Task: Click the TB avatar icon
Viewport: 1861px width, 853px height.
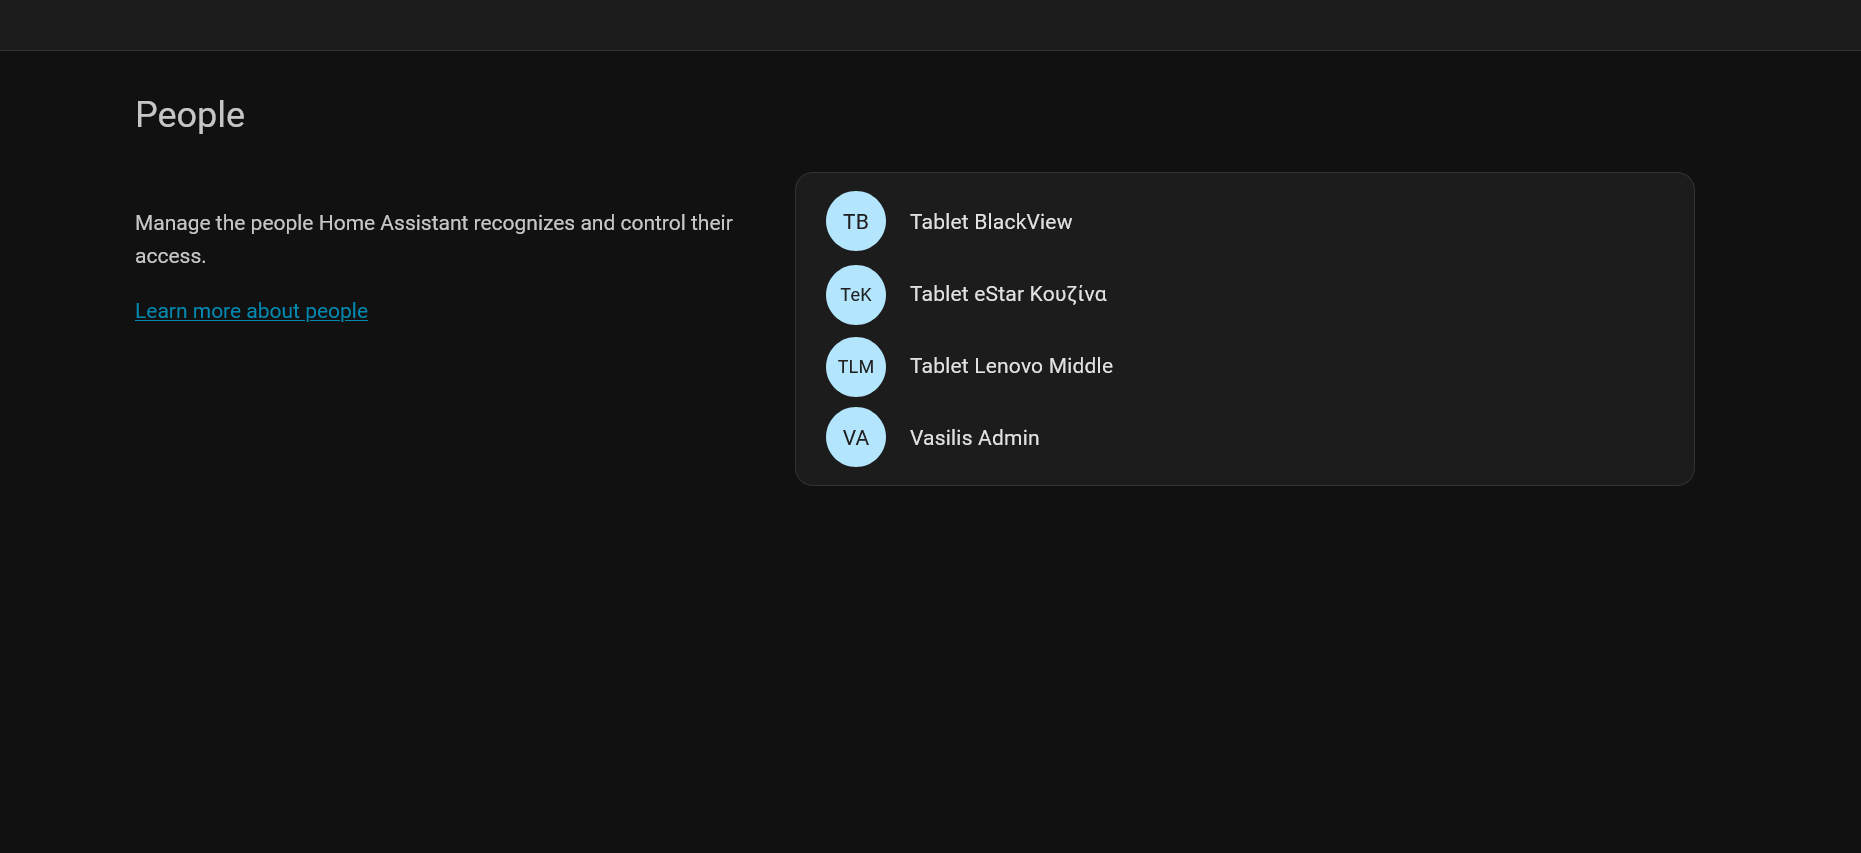Action: point(856,221)
